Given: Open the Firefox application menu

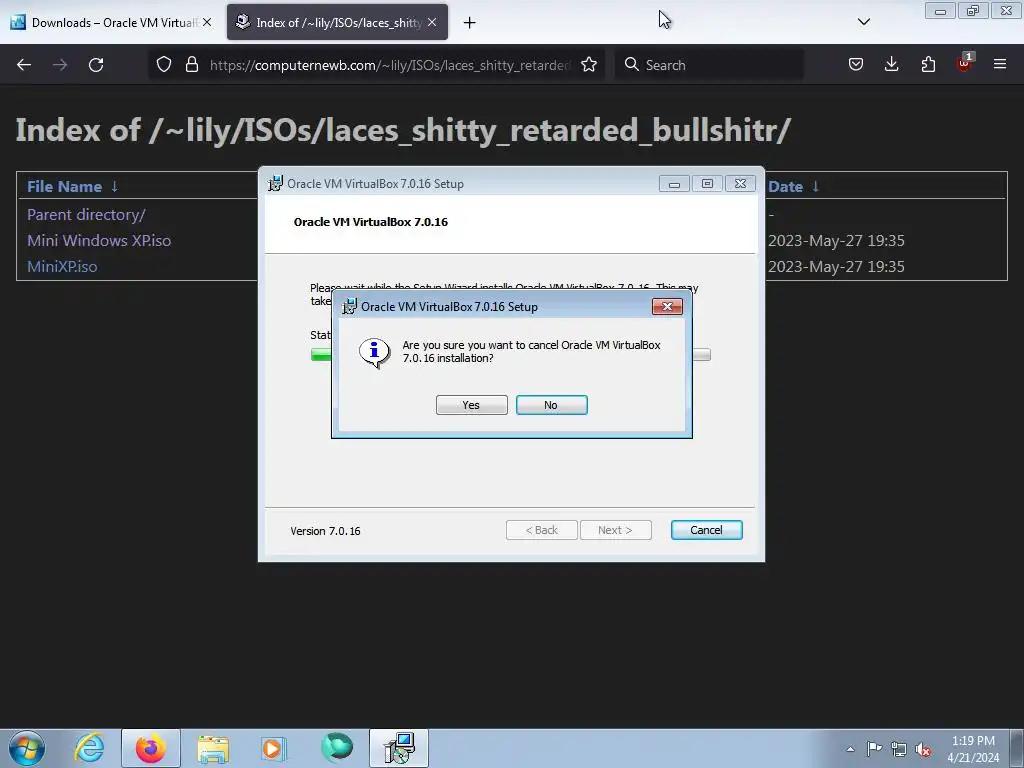Looking at the screenshot, I should click(1000, 64).
